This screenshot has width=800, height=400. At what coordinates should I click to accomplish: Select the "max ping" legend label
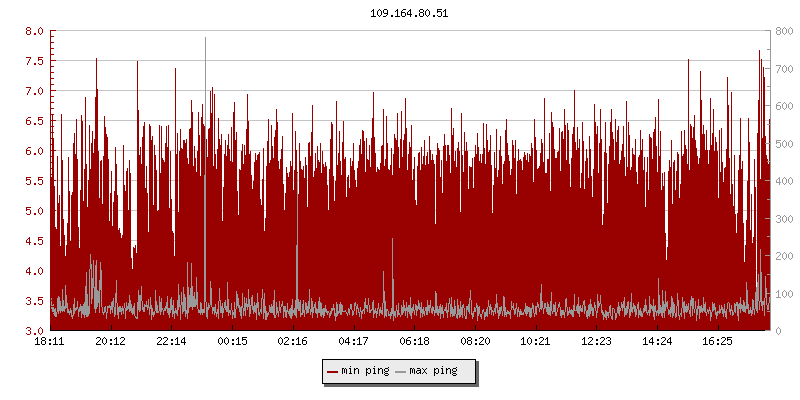point(433,372)
